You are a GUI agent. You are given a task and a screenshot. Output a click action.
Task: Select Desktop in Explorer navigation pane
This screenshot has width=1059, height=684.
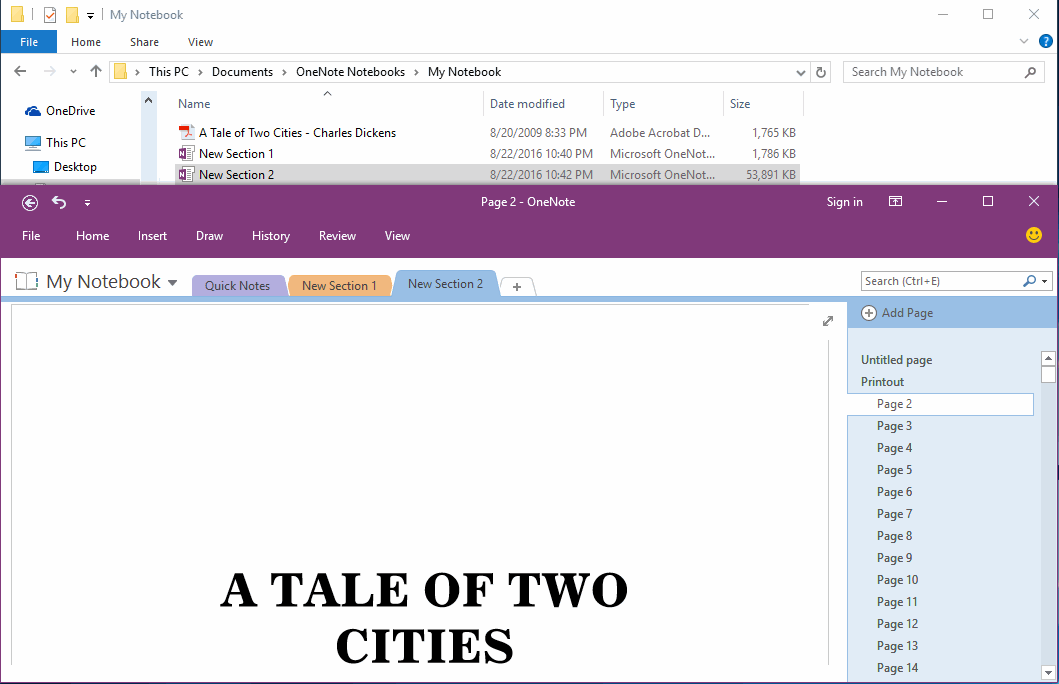pyautogui.click(x=64, y=167)
